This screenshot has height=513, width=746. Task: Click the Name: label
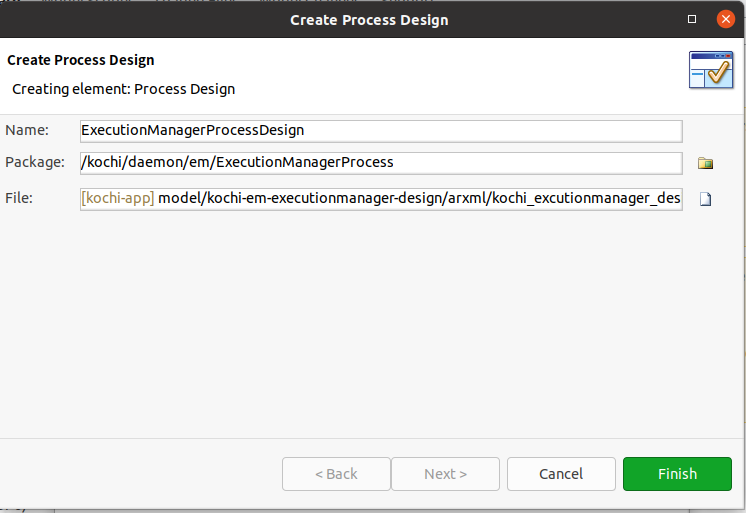27,130
